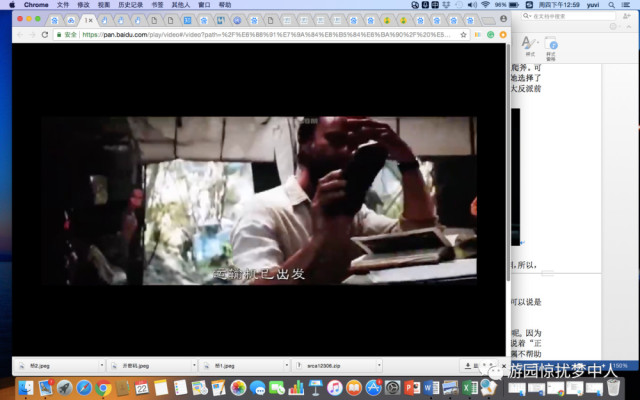Open Photos from the Dock
Viewport: 640px width, 400px height.
[238, 387]
